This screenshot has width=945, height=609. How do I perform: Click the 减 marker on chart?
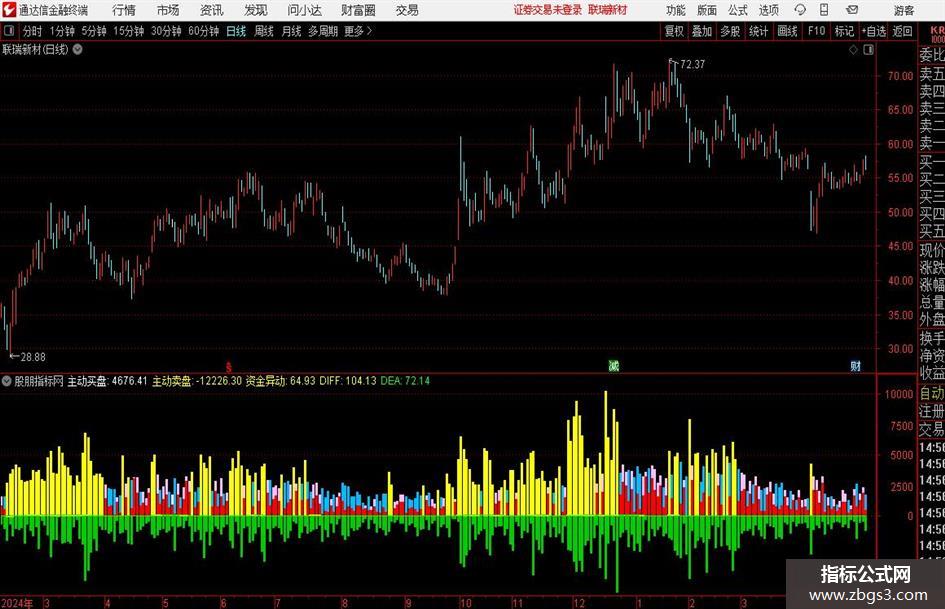[614, 365]
